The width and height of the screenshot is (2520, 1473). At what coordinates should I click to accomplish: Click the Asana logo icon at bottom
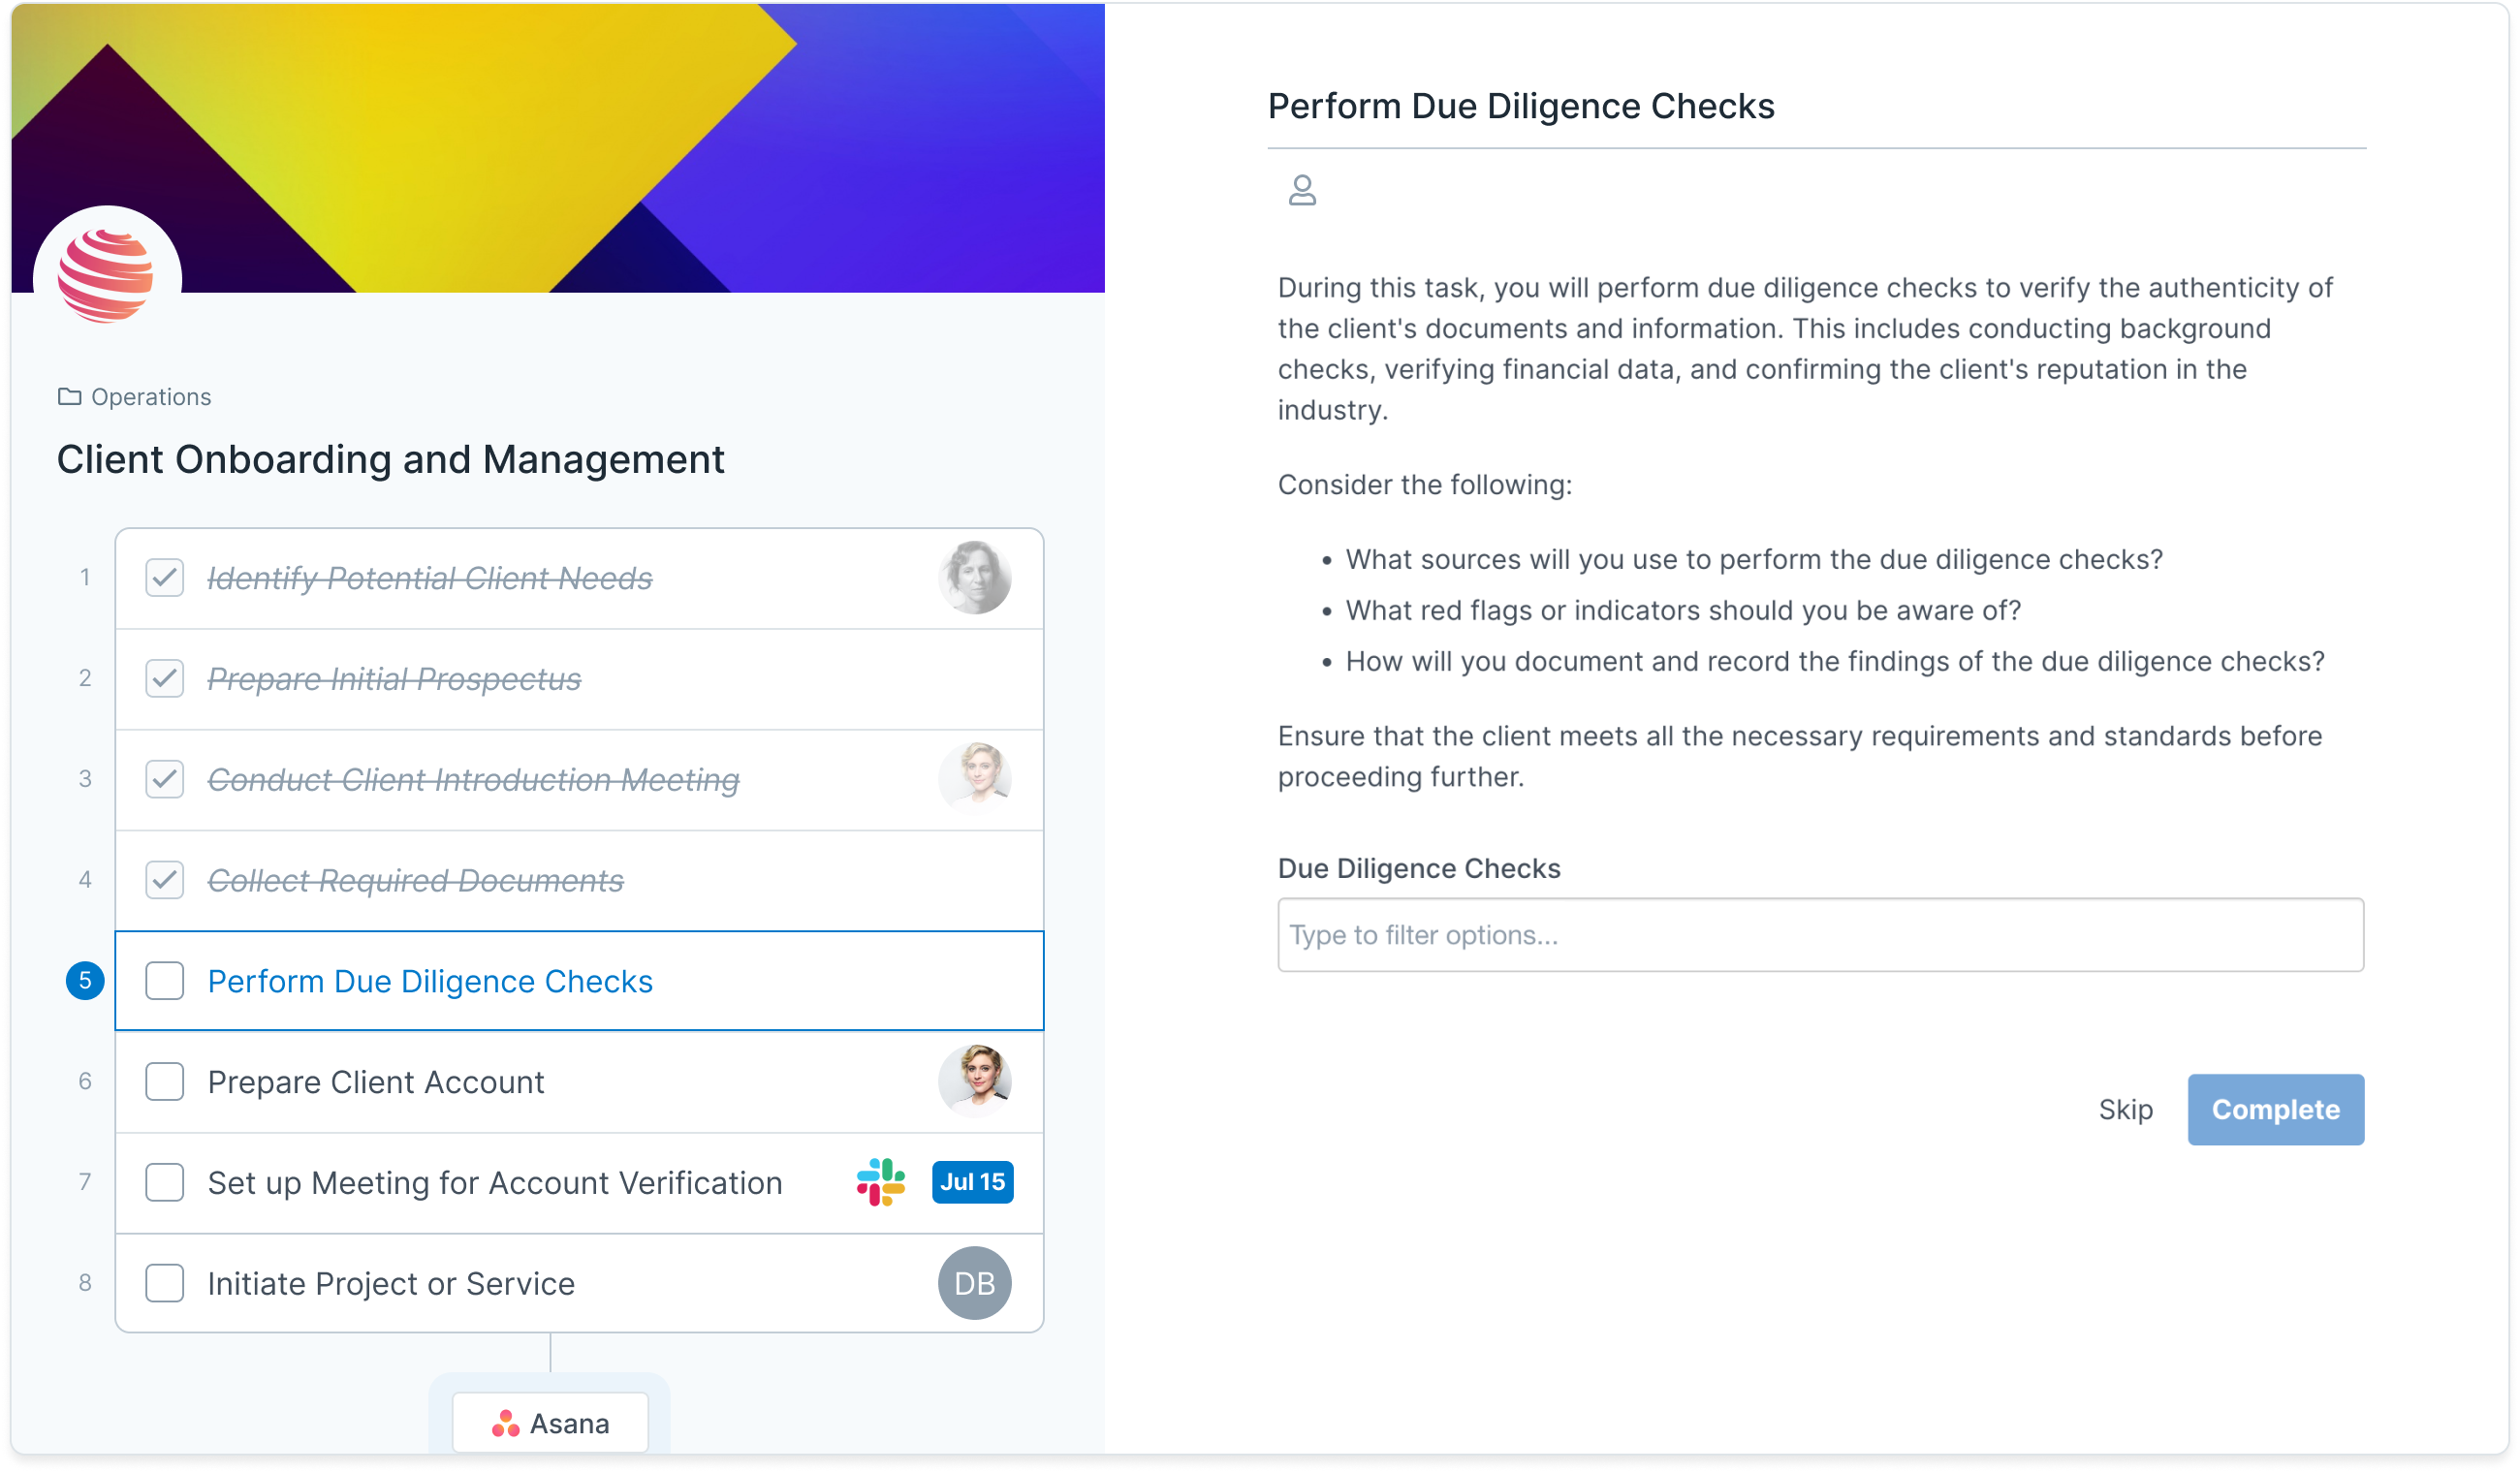506,1424
